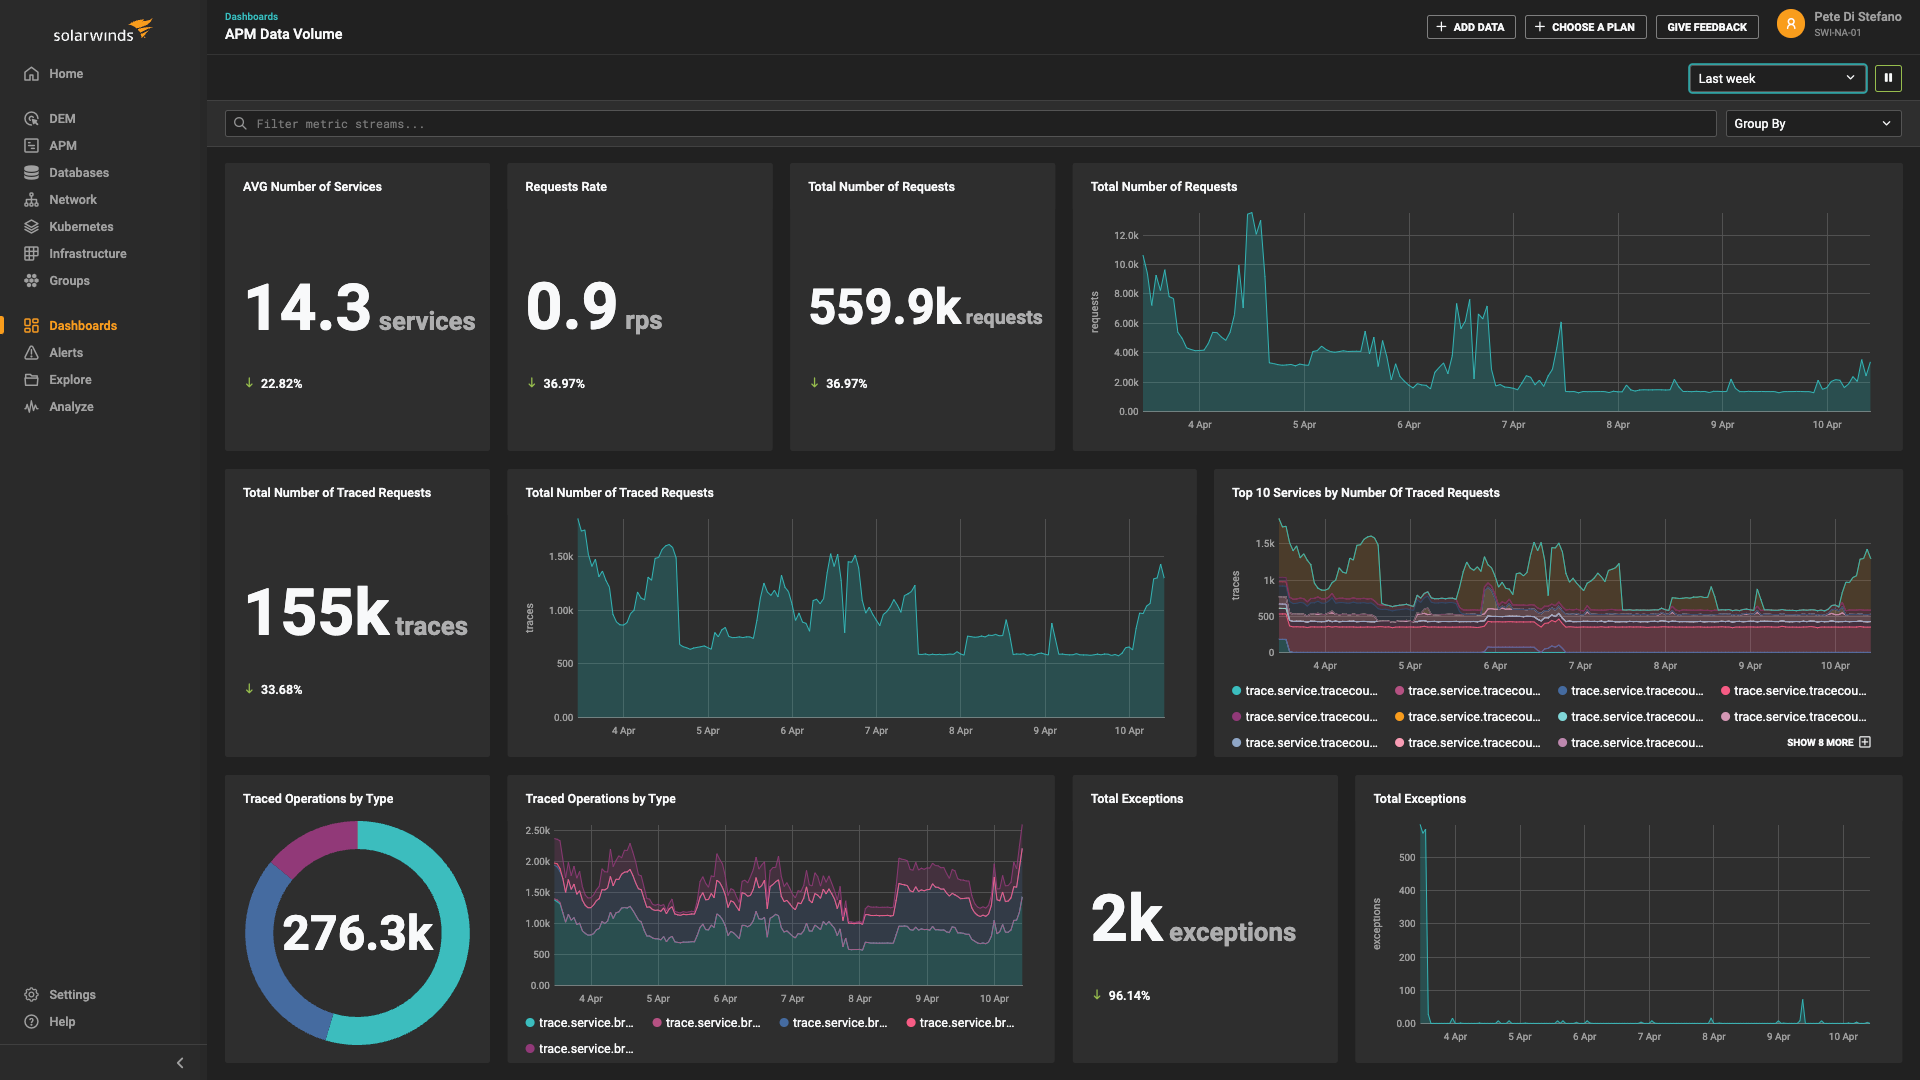1920x1080 pixels.
Task: Select the Network sidebar icon
Action: coord(30,199)
